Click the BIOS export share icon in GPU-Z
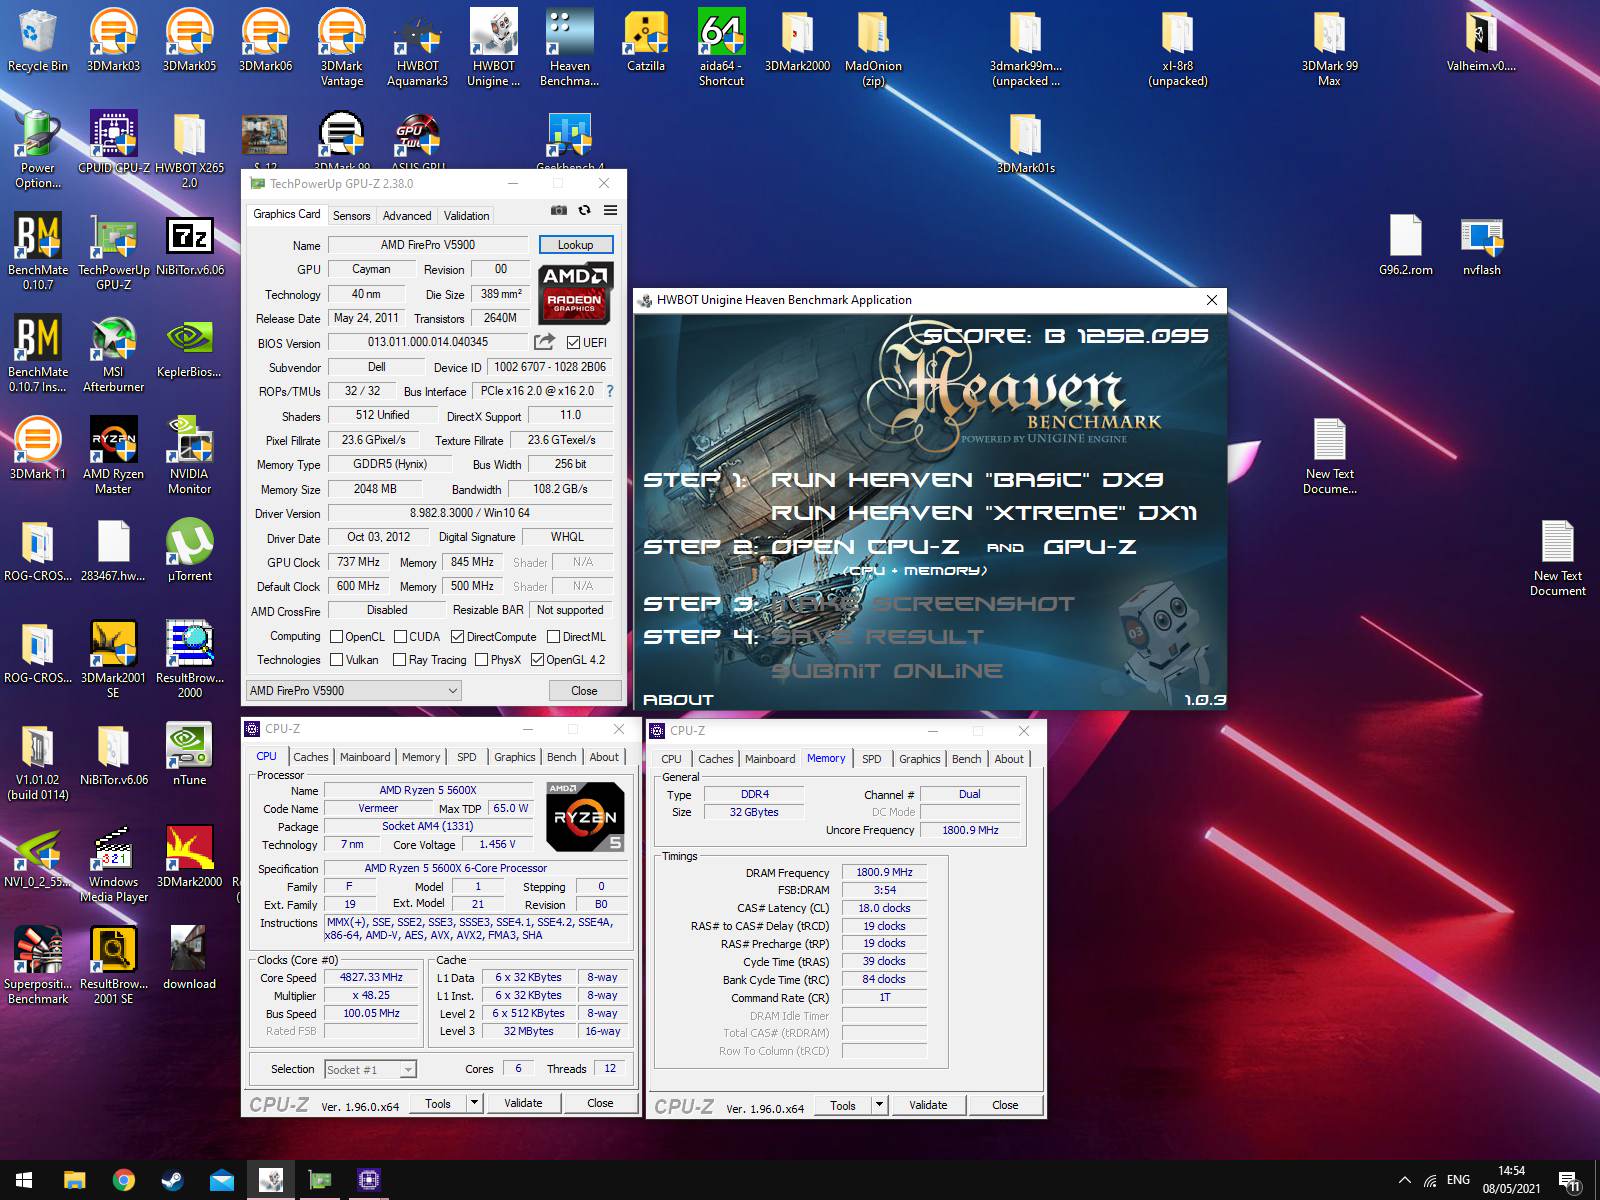This screenshot has height=1200, width=1600. [544, 342]
